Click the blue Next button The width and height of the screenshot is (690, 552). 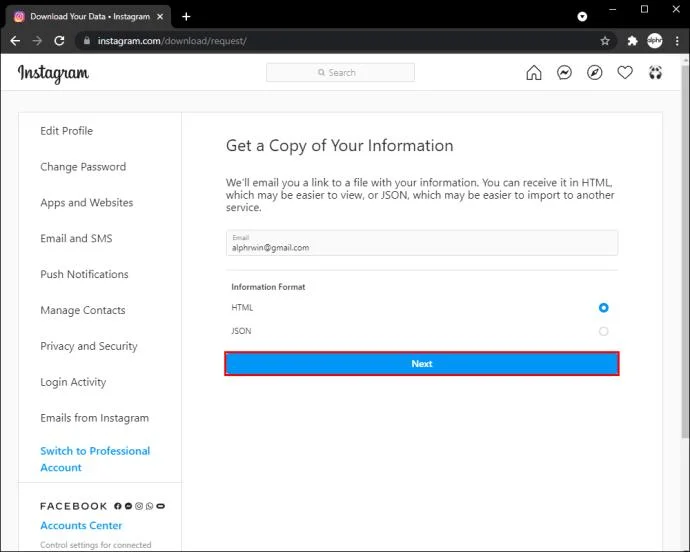click(422, 364)
